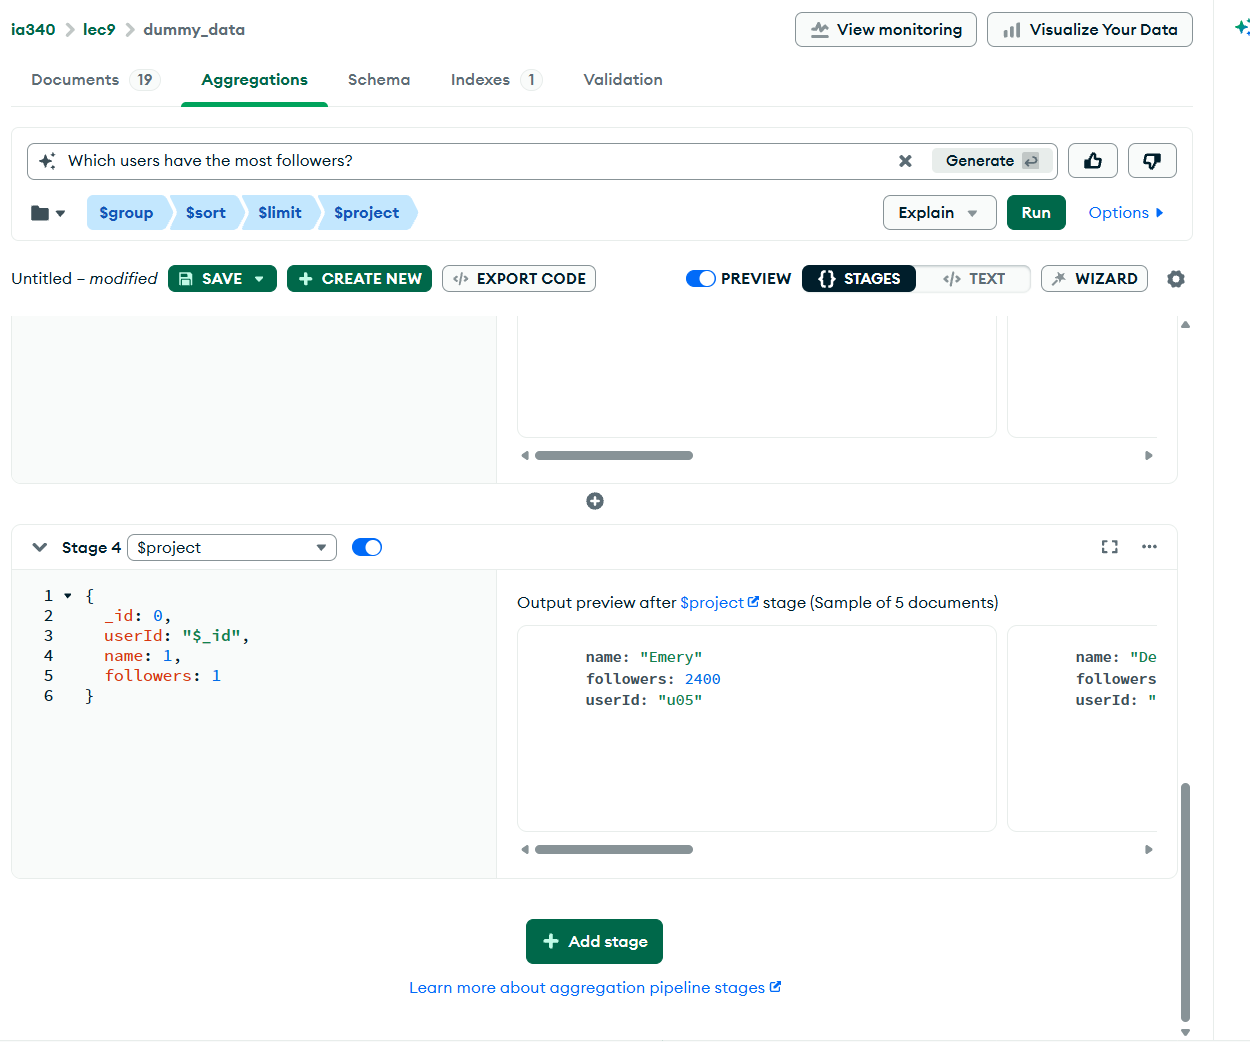Toggle the PREVIEW switch
The image size is (1250, 1046).
click(x=700, y=279)
